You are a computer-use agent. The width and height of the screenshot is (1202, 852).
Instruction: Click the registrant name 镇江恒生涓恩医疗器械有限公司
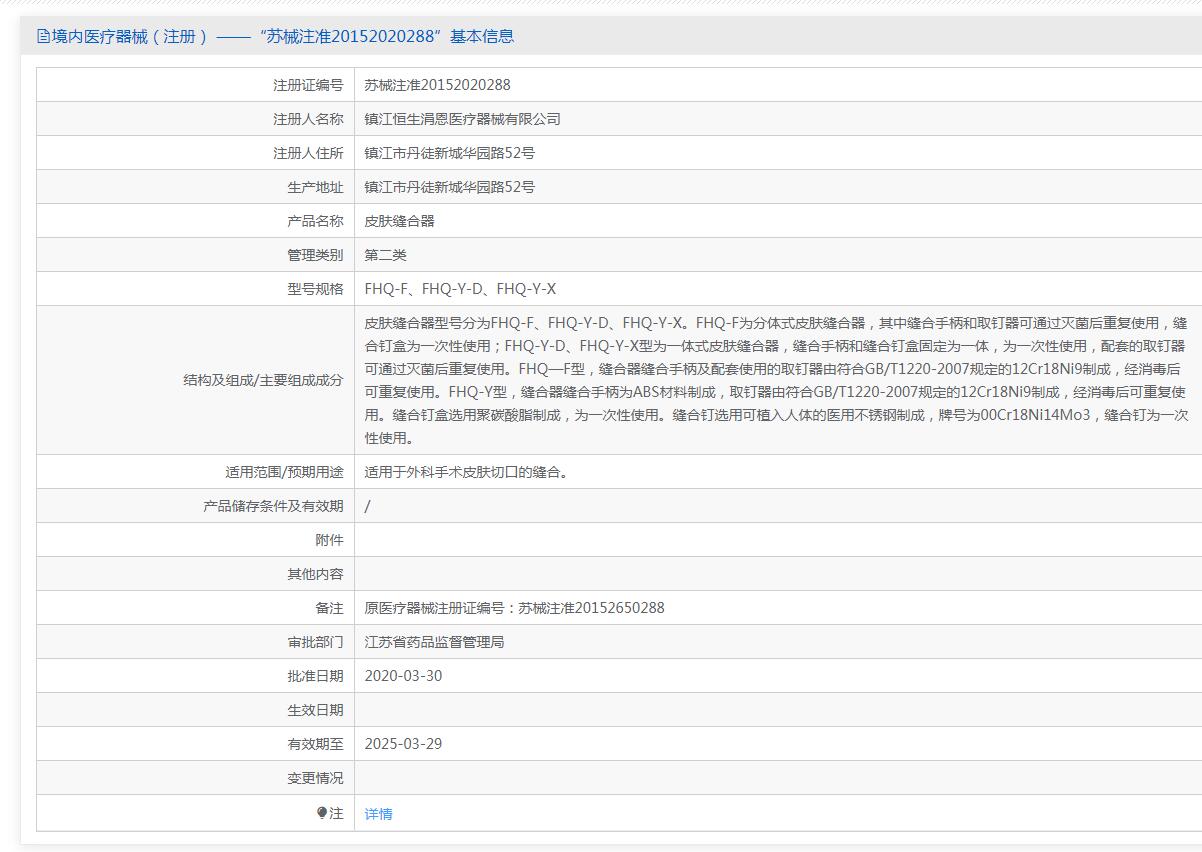pyautogui.click(x=462, y=119)
